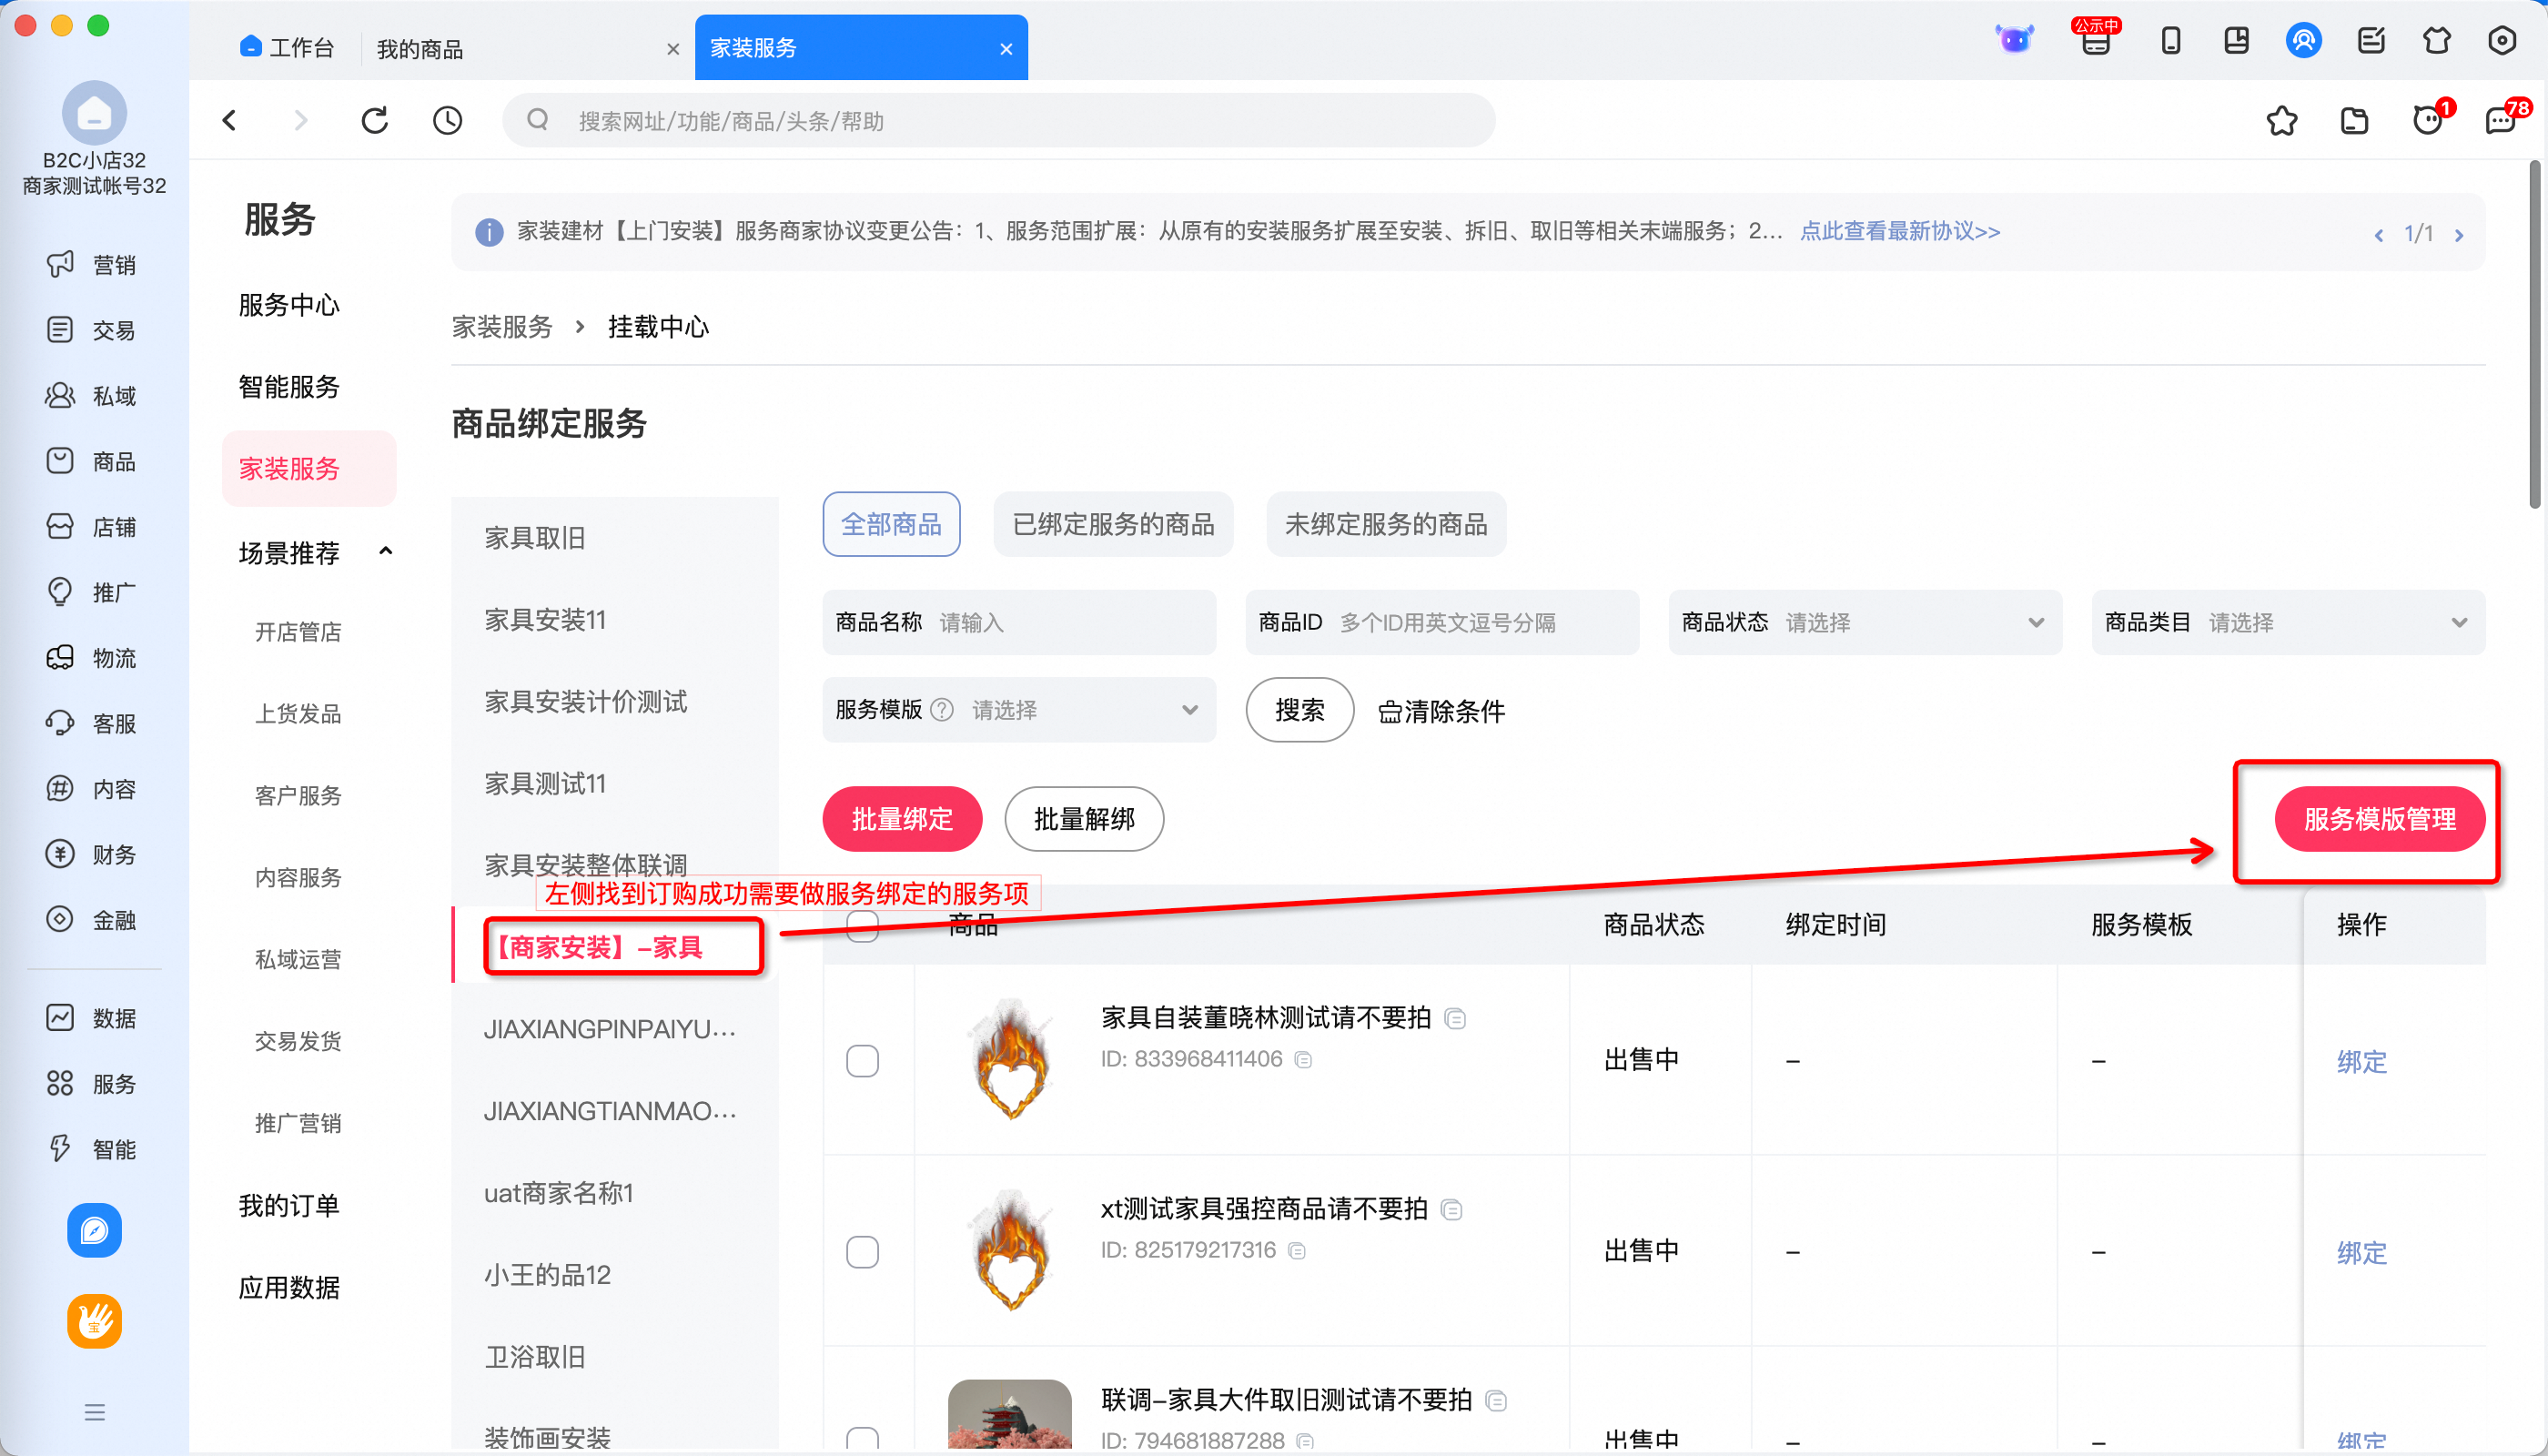Select 家具取旧 service item
This screenshot has height=1456, width=2548.
coord(535,537)
